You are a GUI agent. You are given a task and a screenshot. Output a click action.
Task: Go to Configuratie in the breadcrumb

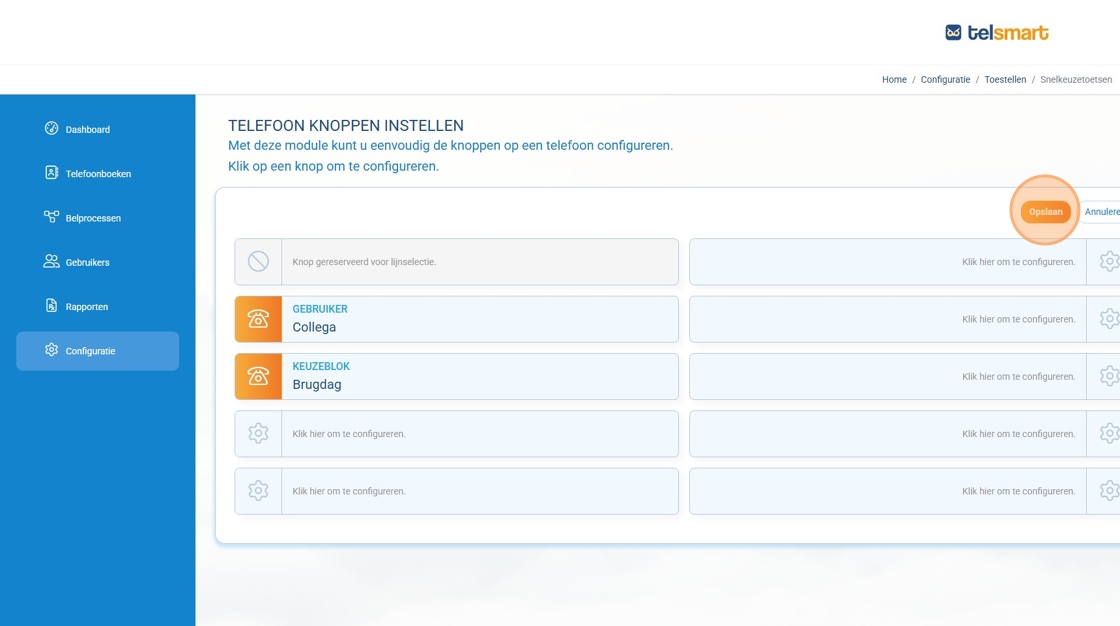pyautogui.click(x=945, y=80)
